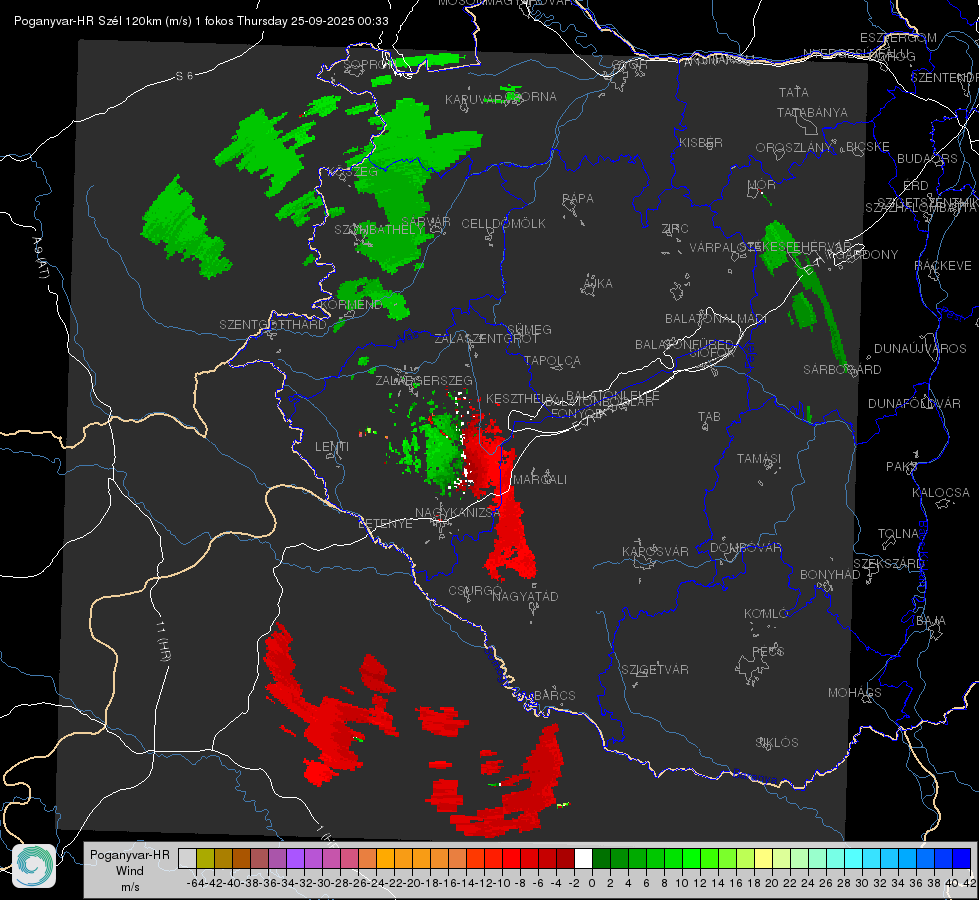Click the KOMLÓ city label
The image size is (979, 900).
765,614
